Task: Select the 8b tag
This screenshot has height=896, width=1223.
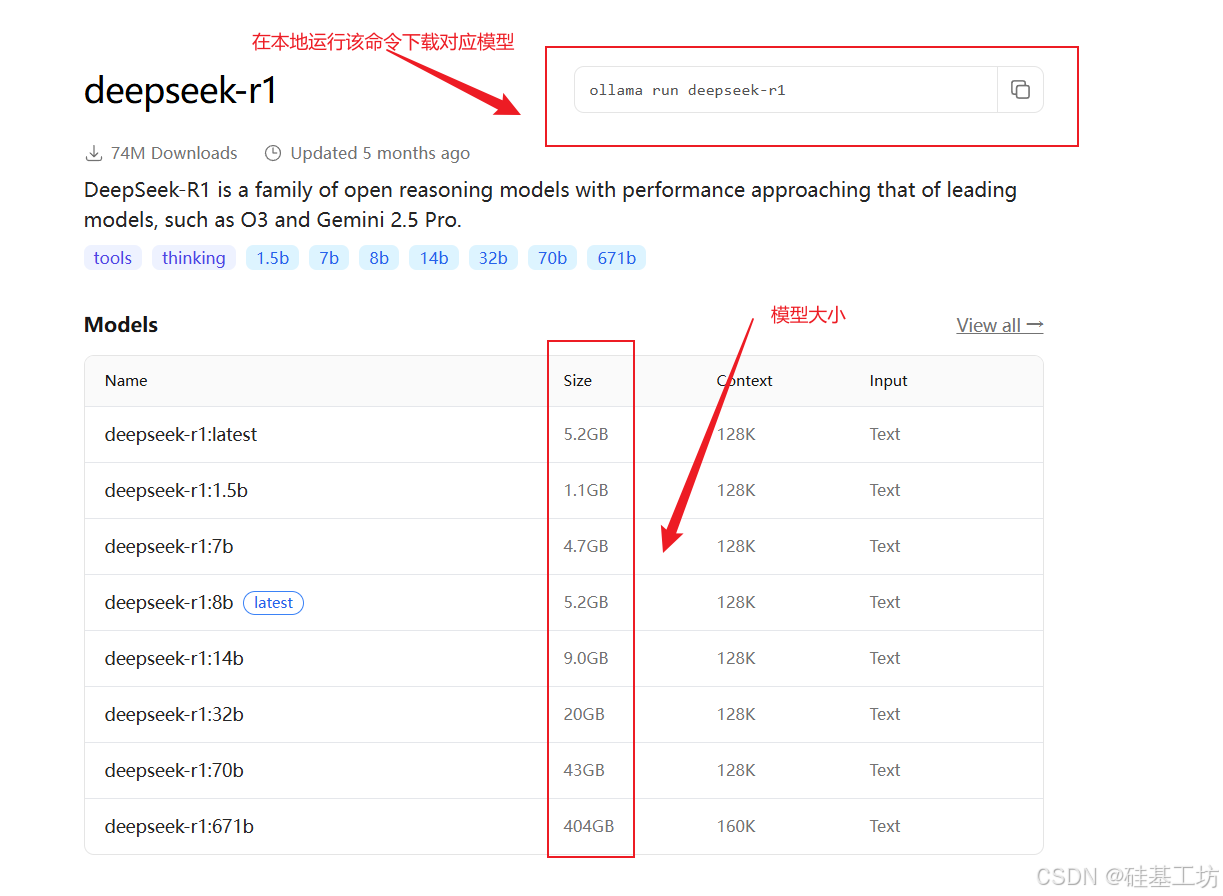Action: (379, 258)
